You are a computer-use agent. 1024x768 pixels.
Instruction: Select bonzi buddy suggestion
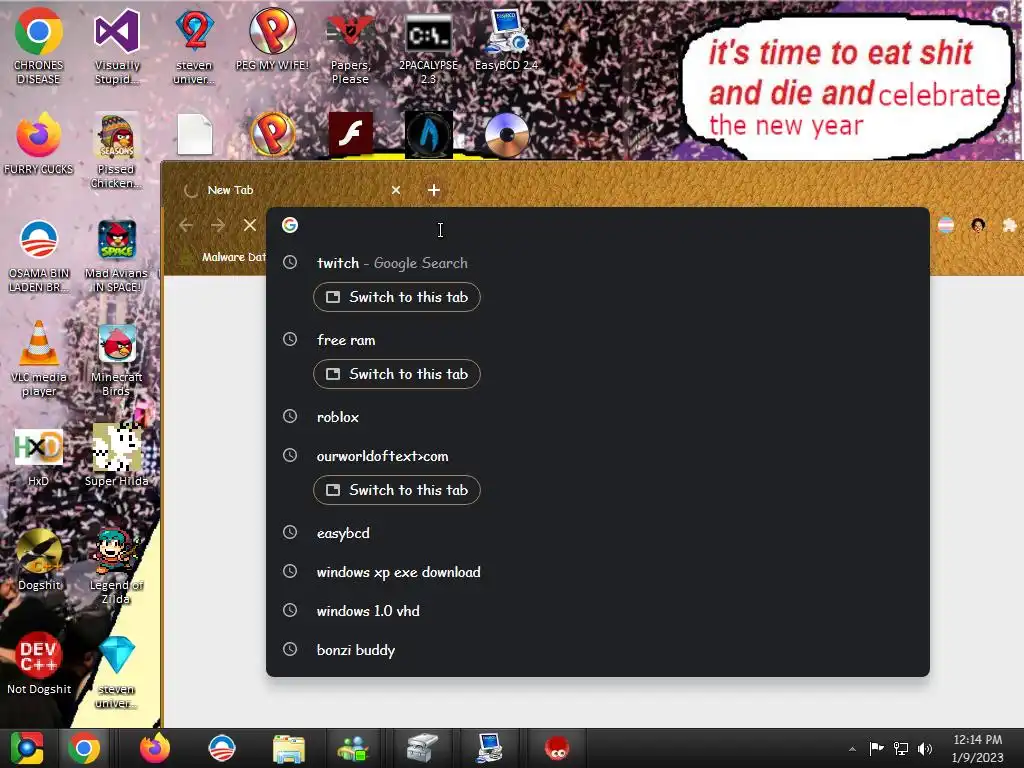[598, 650]
